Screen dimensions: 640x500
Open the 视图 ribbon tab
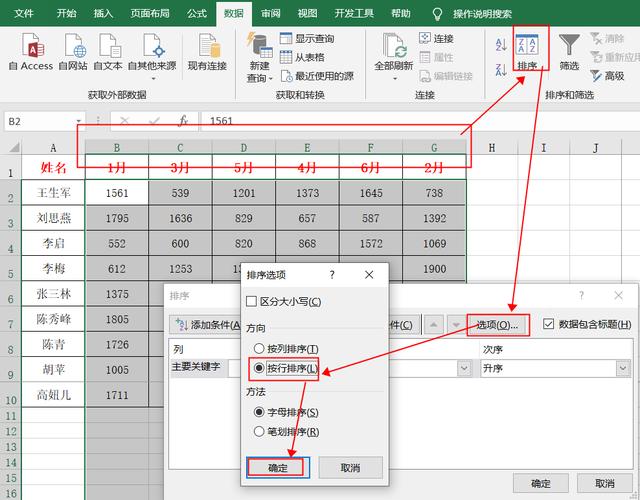307,14
